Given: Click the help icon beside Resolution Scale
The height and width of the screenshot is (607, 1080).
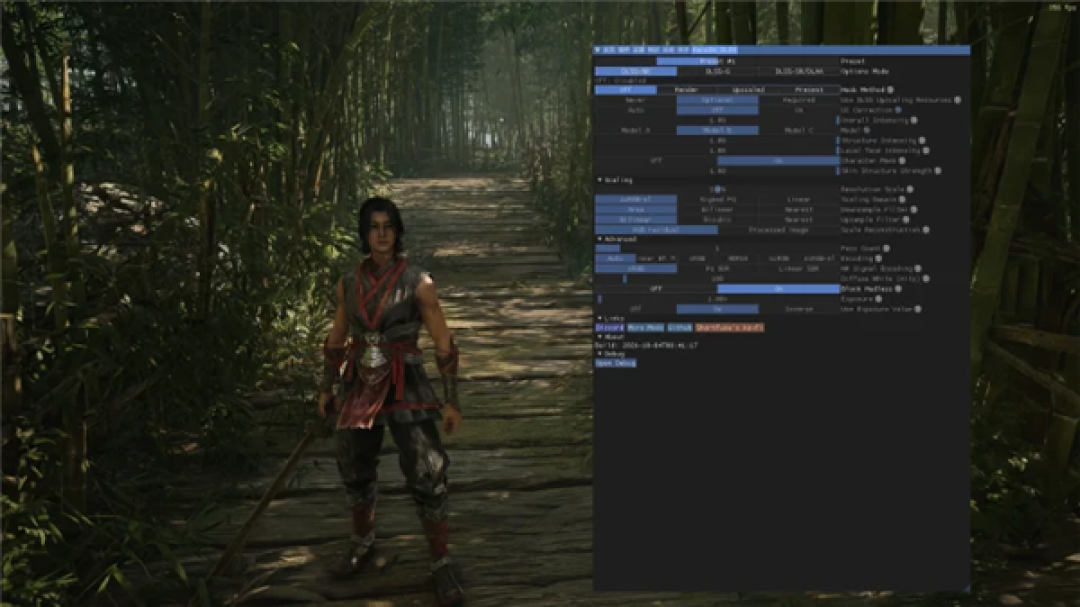Looking at the screenshot, I should (911, 189).
